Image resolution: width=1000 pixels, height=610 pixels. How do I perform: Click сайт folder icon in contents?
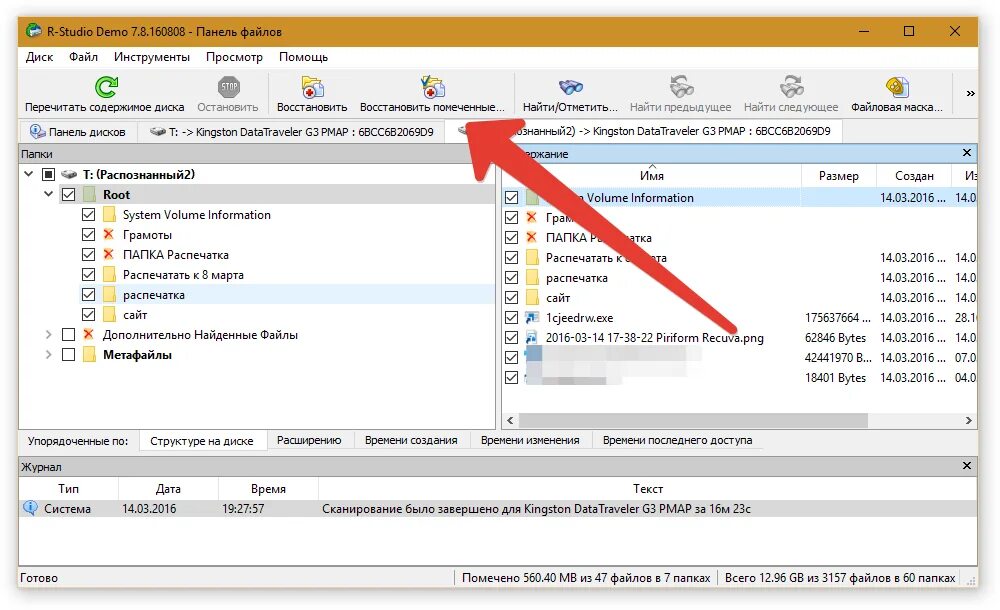click(532, 297)
